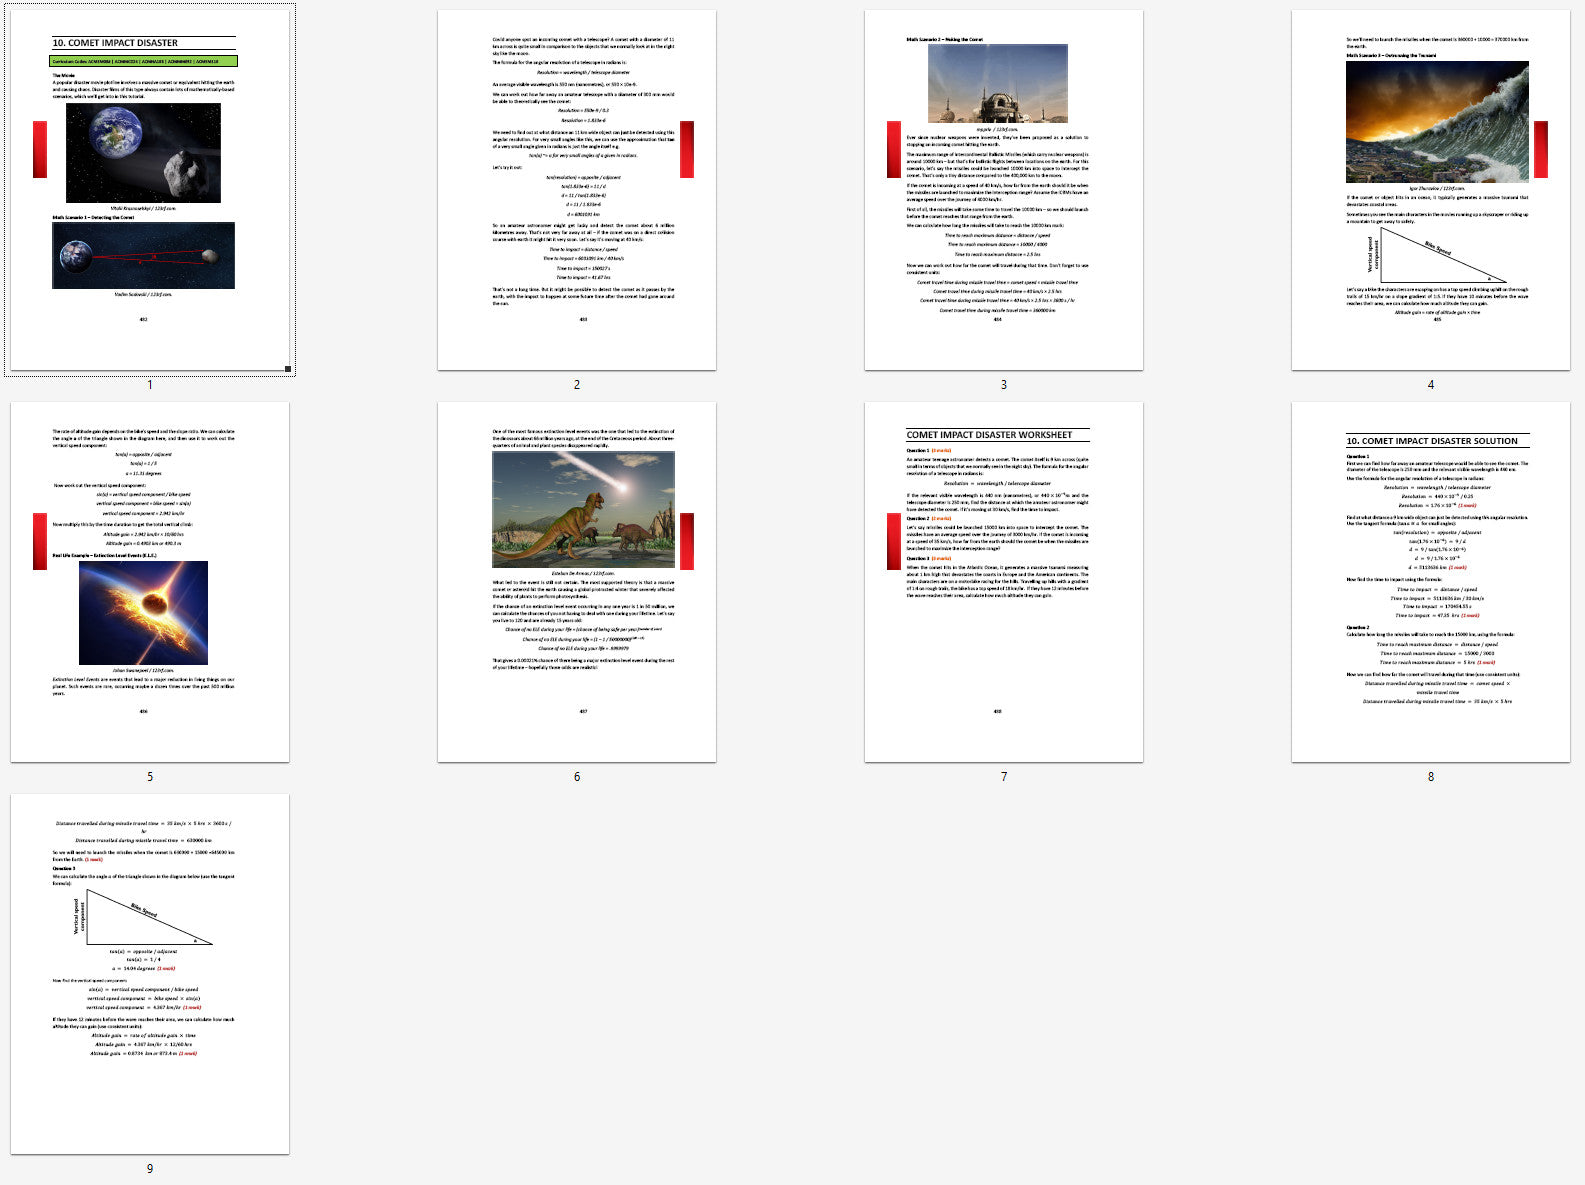Click the page number label 7
This screenshot has height=1185, width=1585.
coord(1004,777)
